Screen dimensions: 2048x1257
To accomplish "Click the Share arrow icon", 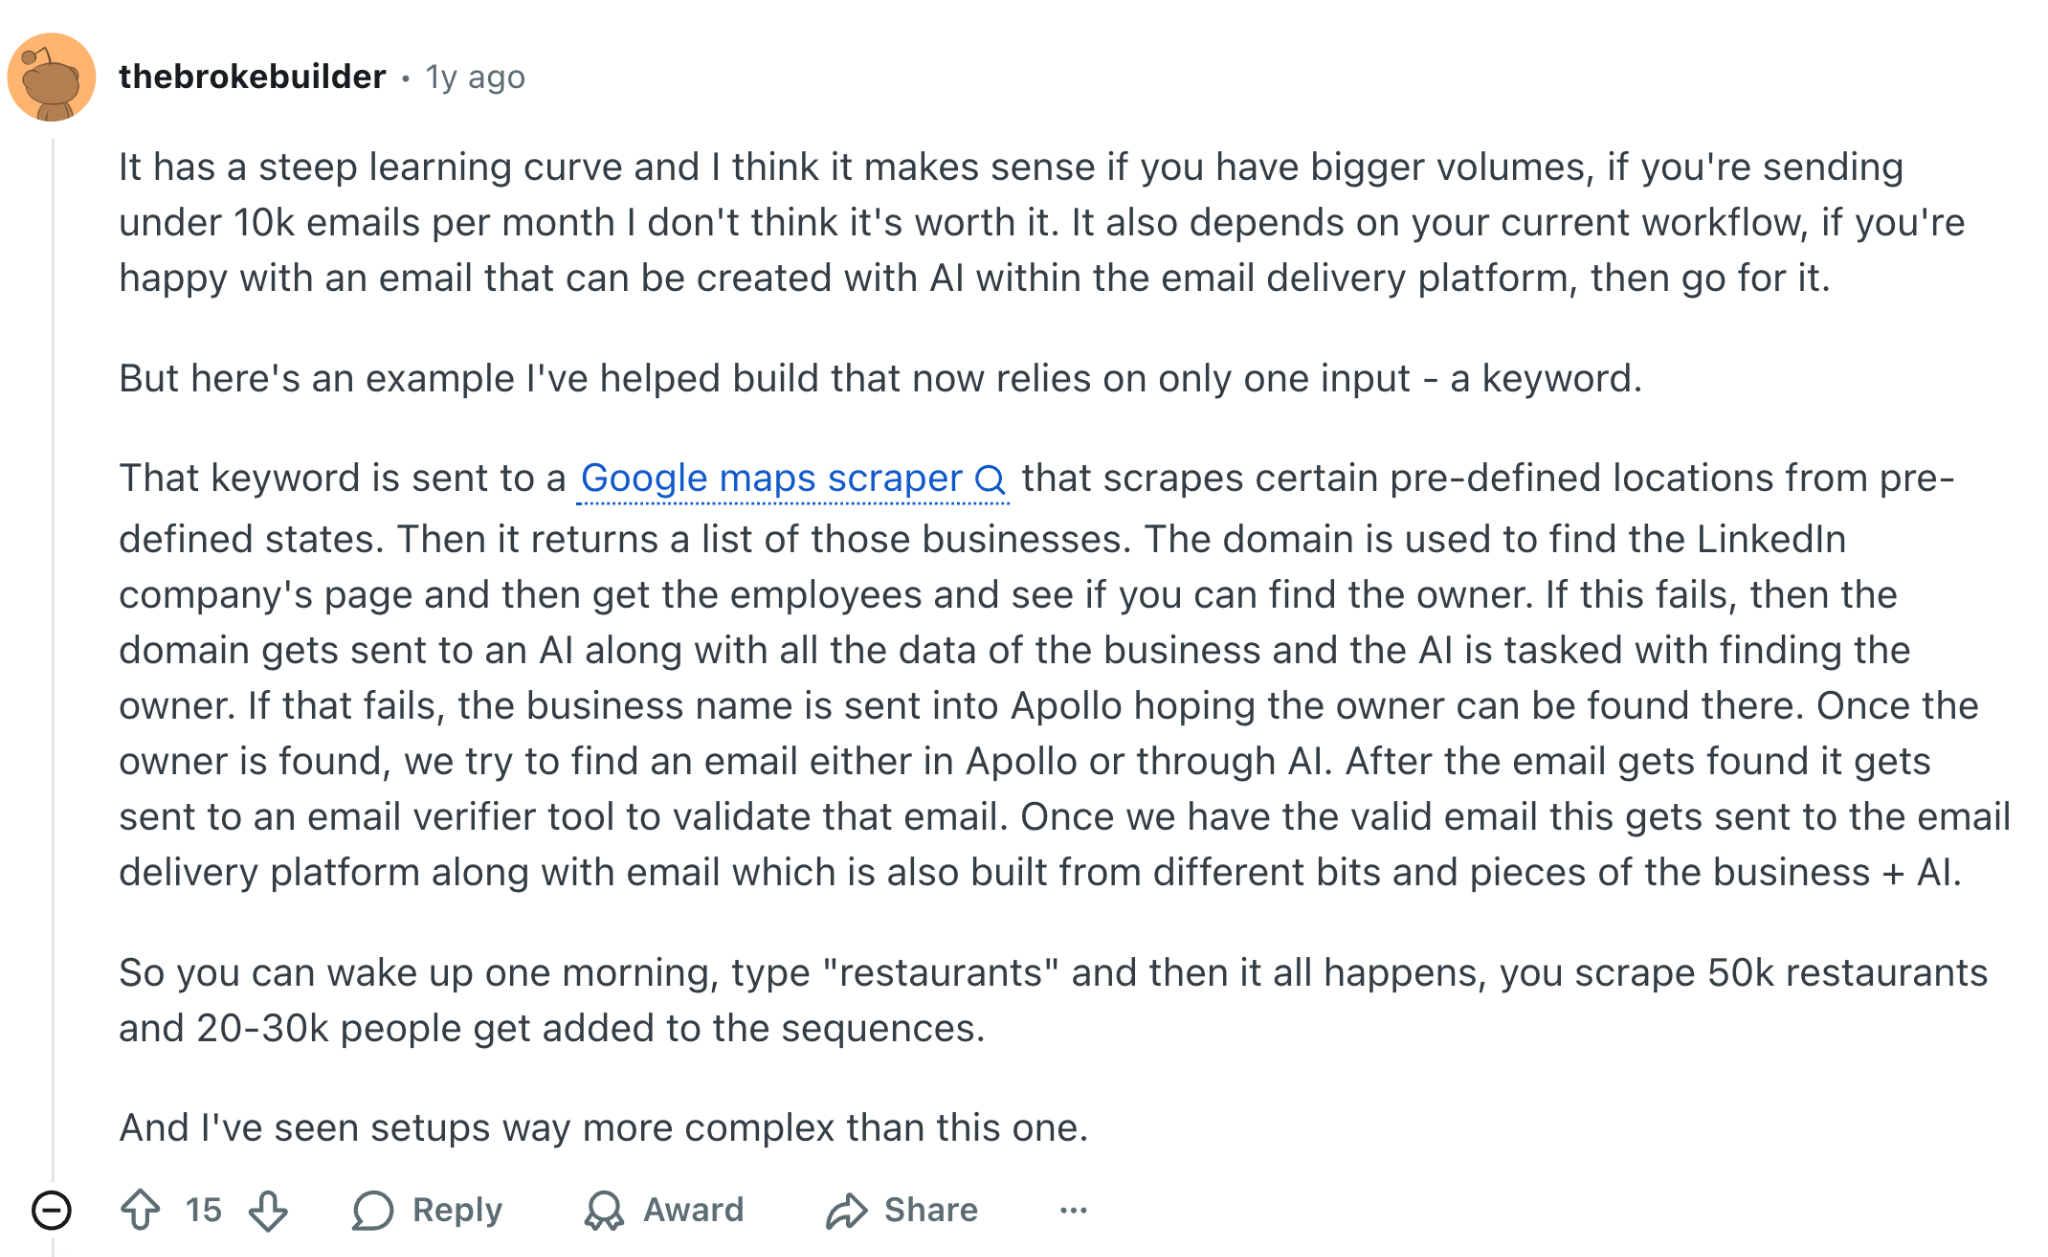I will (846, 1210).
